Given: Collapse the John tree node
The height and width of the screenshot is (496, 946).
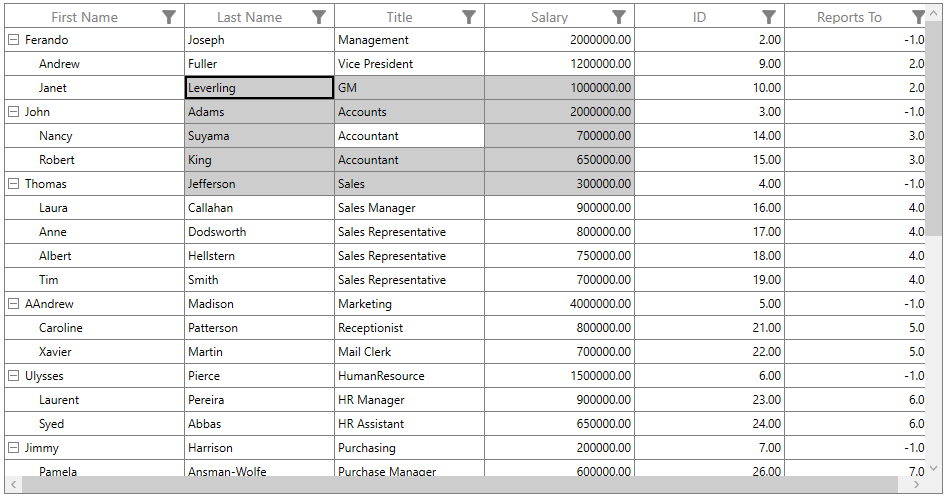Looking at the screenshot, I should (x=13, y=112).
